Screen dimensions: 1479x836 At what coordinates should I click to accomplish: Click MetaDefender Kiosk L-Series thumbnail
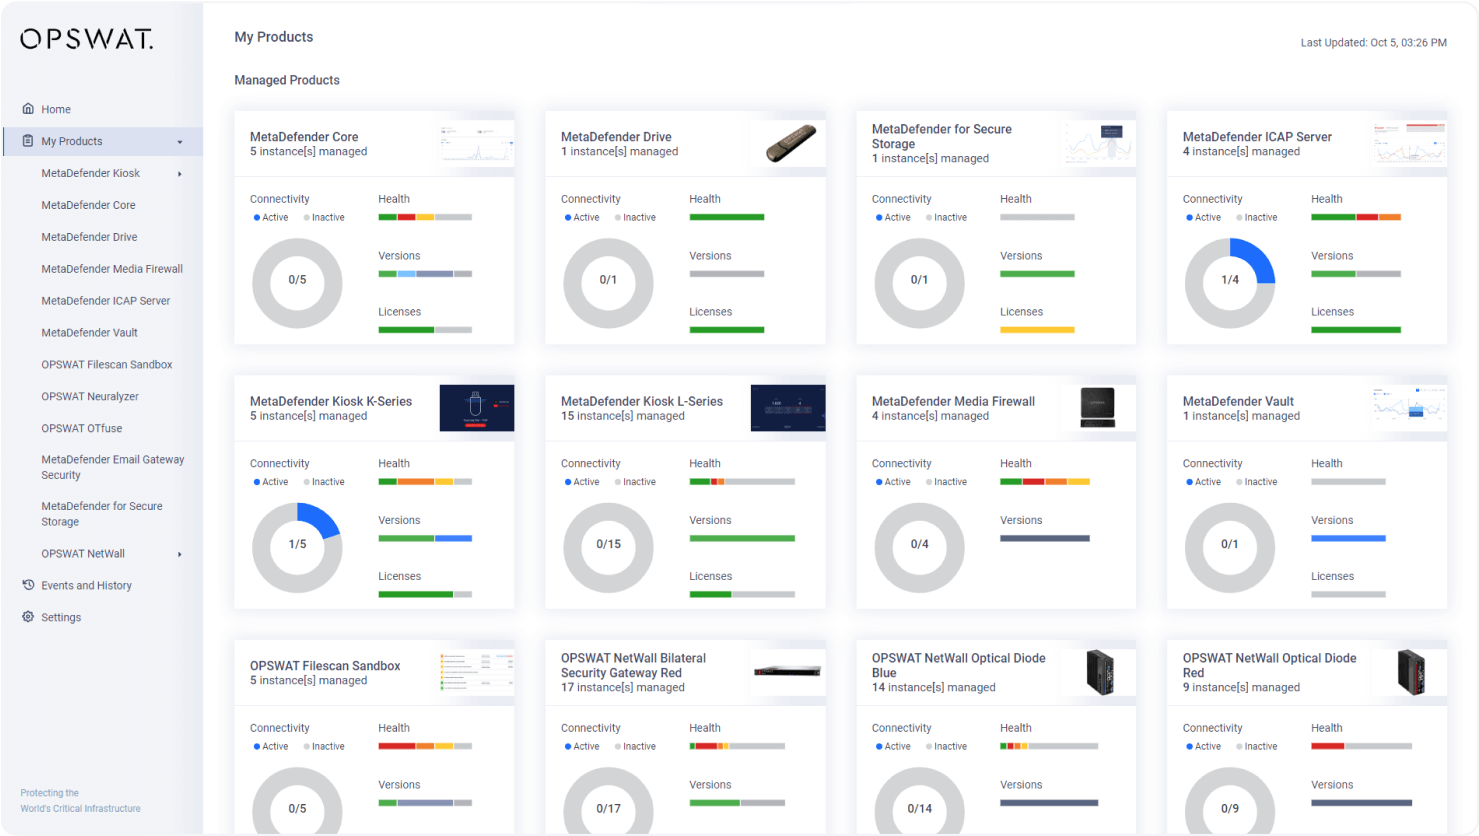pos(788,408)
